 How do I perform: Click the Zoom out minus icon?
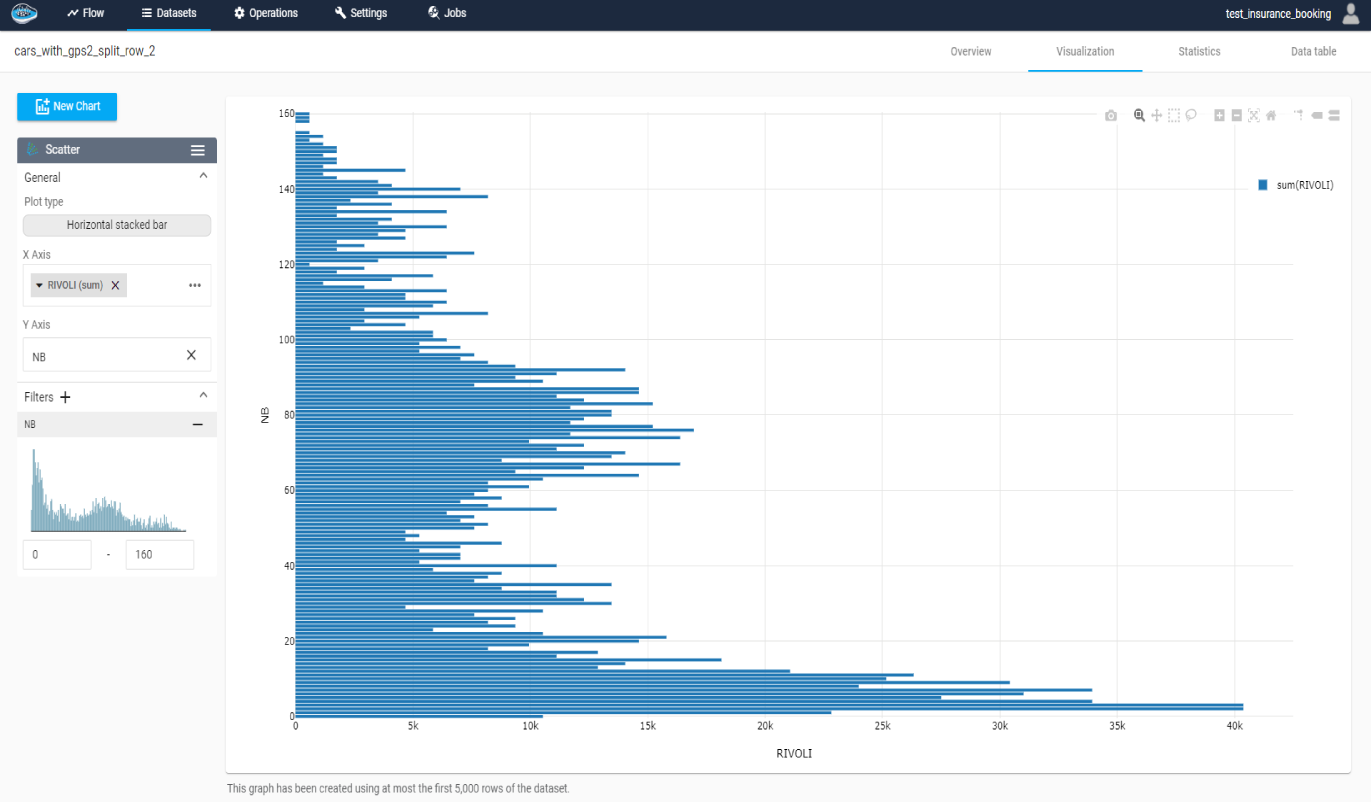(x=1236, y=116)
